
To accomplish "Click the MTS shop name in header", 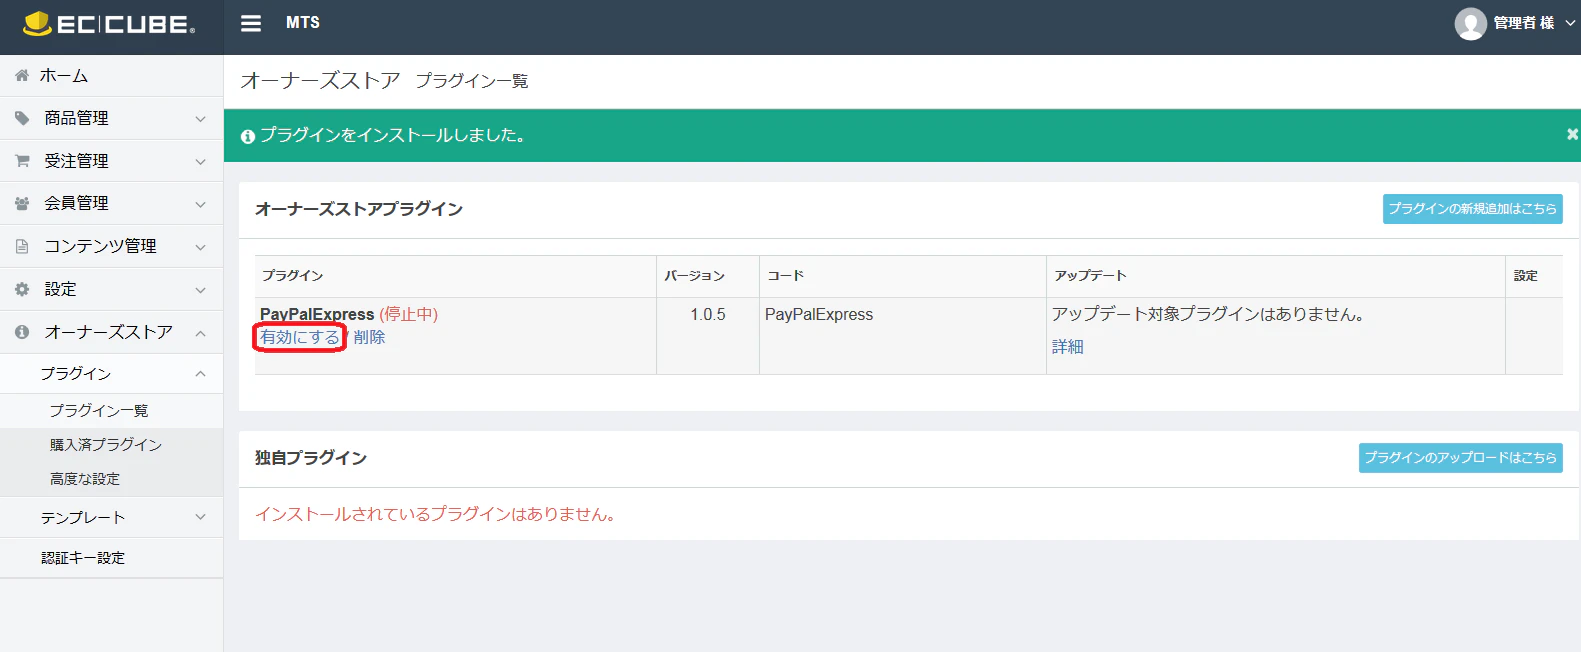I will pyautogui.click(x=303, y=23).
